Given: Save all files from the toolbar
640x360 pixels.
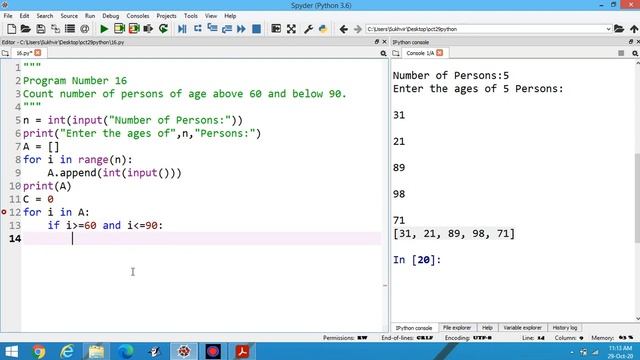Looking at the screenshot, I should click(55, 29).
